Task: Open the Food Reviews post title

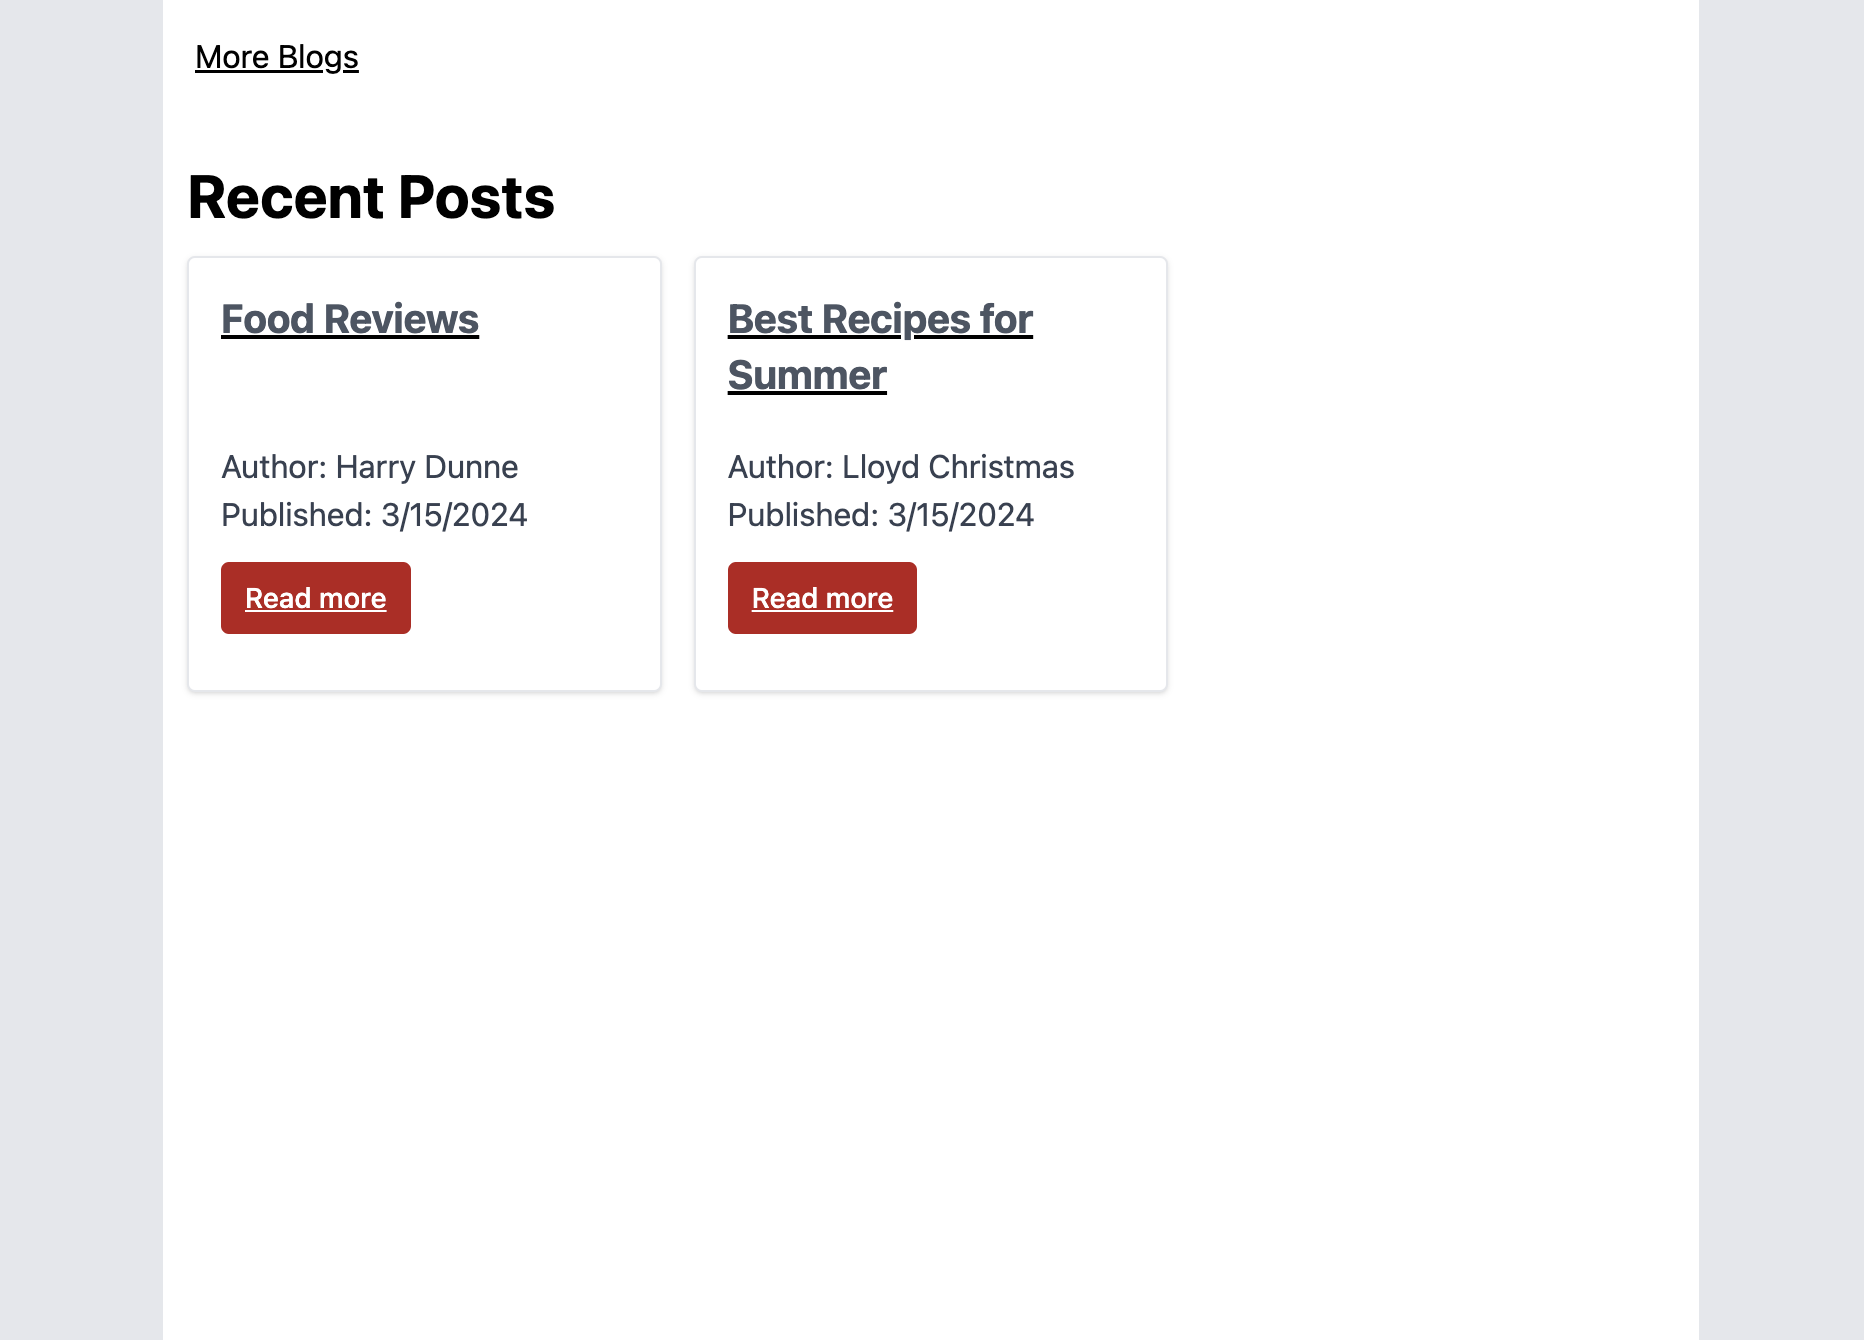Action: [x=350, y=320]
